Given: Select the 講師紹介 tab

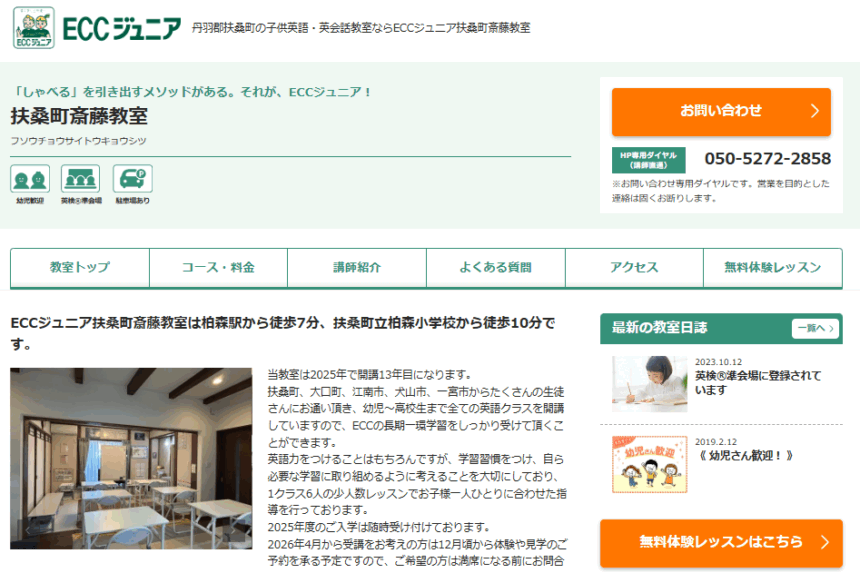Looking at the screenshot, I should click(x=357, y=268).
